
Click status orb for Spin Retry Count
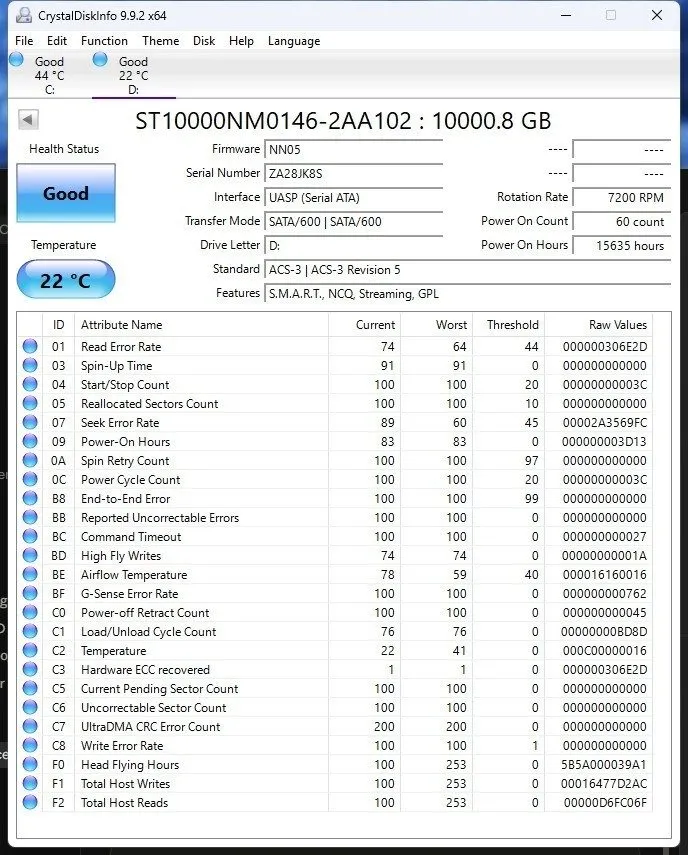tap(30, 460)
